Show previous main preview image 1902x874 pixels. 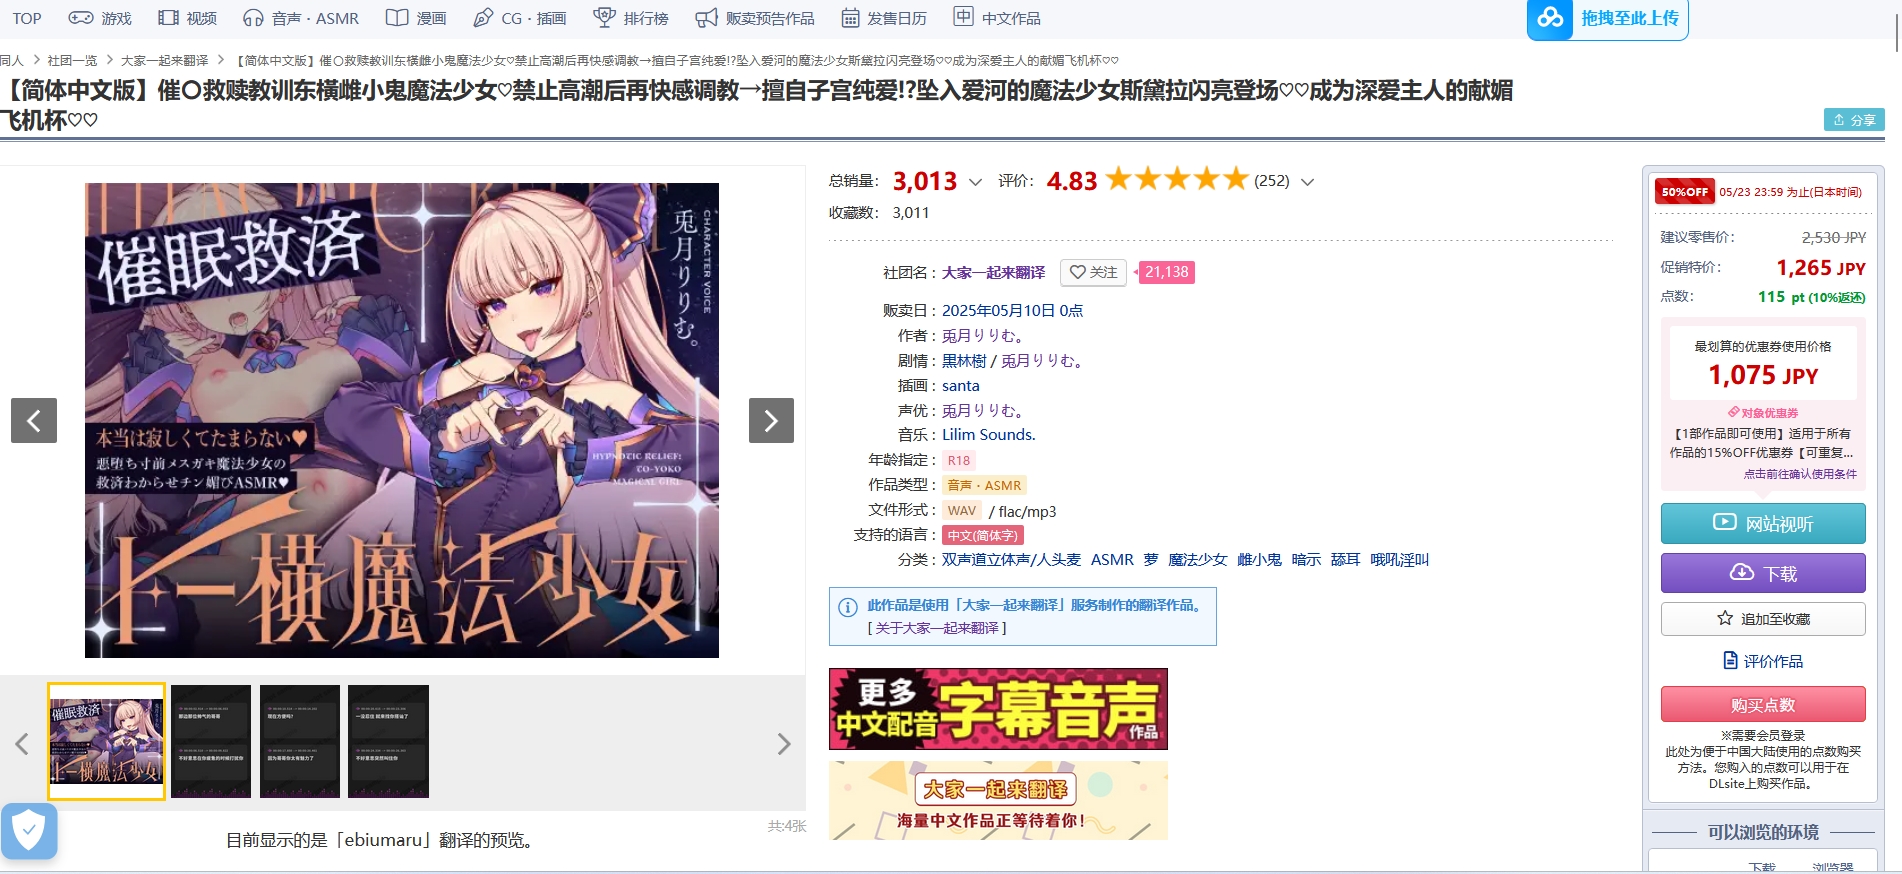(34, 420)
